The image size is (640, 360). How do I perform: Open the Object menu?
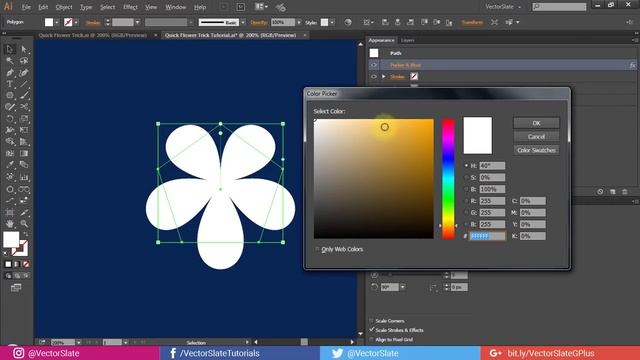64,7
